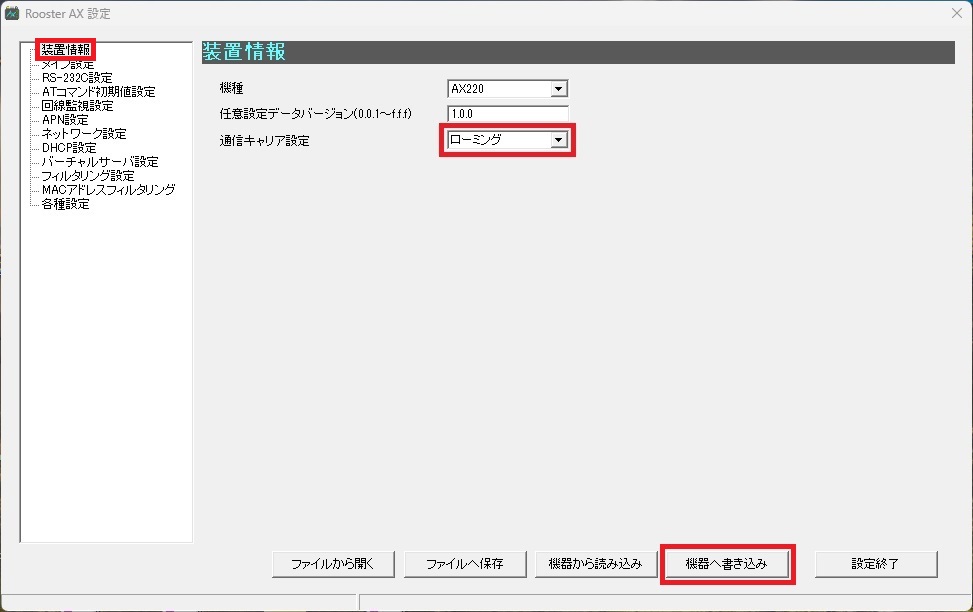Select 装置情報 in the settings tree
The image size is (973, 612).
click(66, 50)
